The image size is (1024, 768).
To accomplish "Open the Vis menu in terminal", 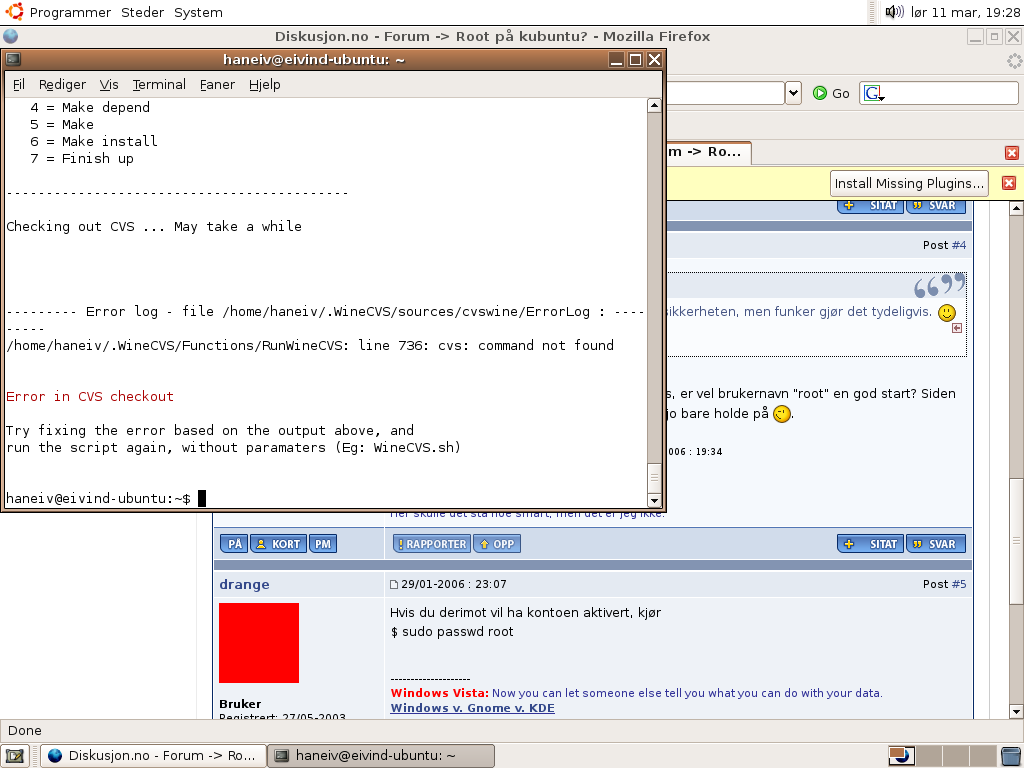I will pos(109,84).
